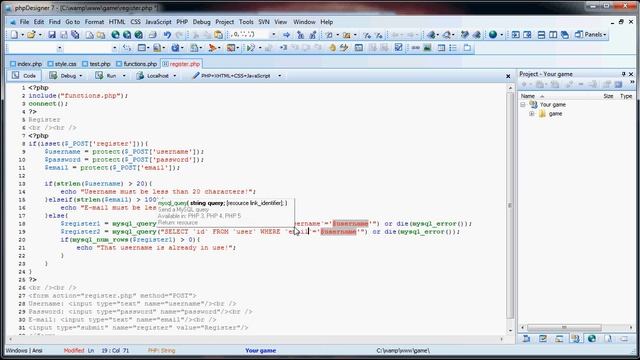Click the first icon in bottom panel tab strip

(526, 338)
